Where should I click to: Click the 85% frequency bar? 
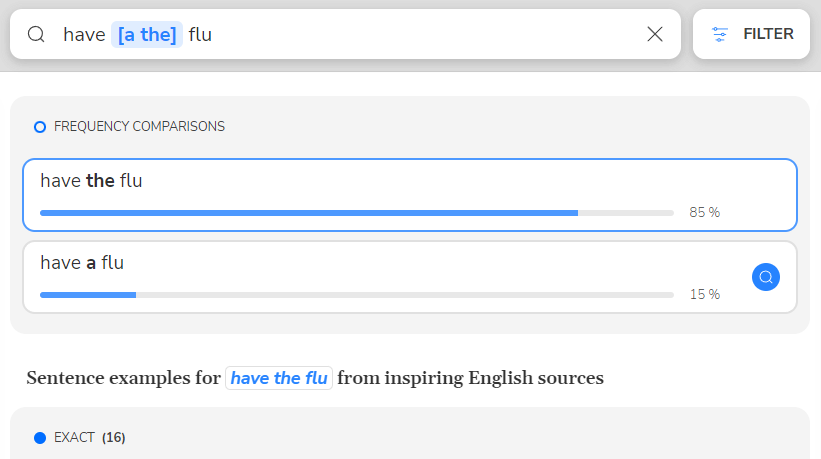(356, 213)
